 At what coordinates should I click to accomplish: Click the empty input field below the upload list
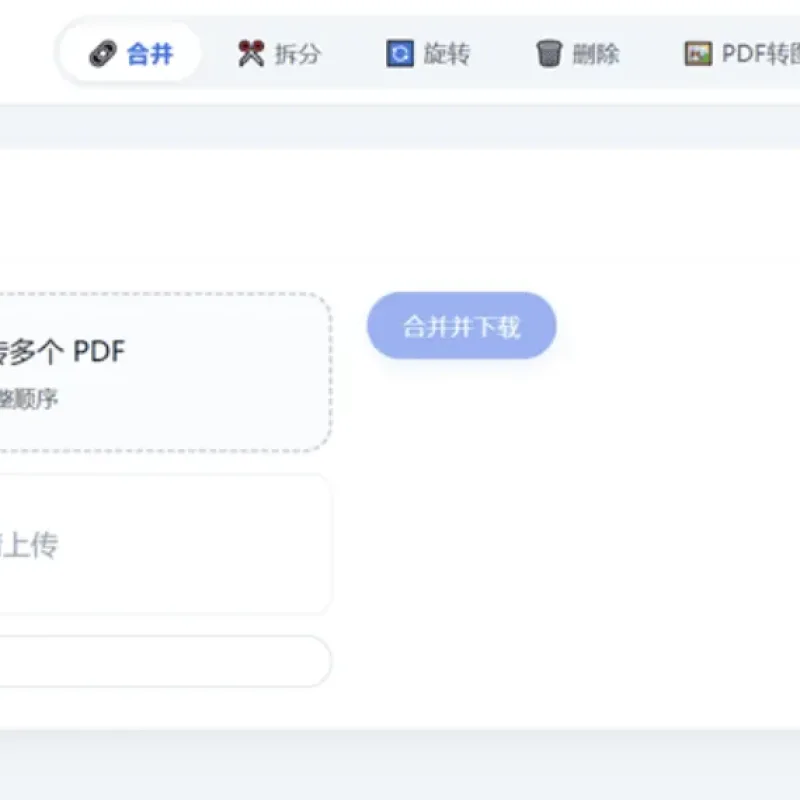(x=166, y=661)
